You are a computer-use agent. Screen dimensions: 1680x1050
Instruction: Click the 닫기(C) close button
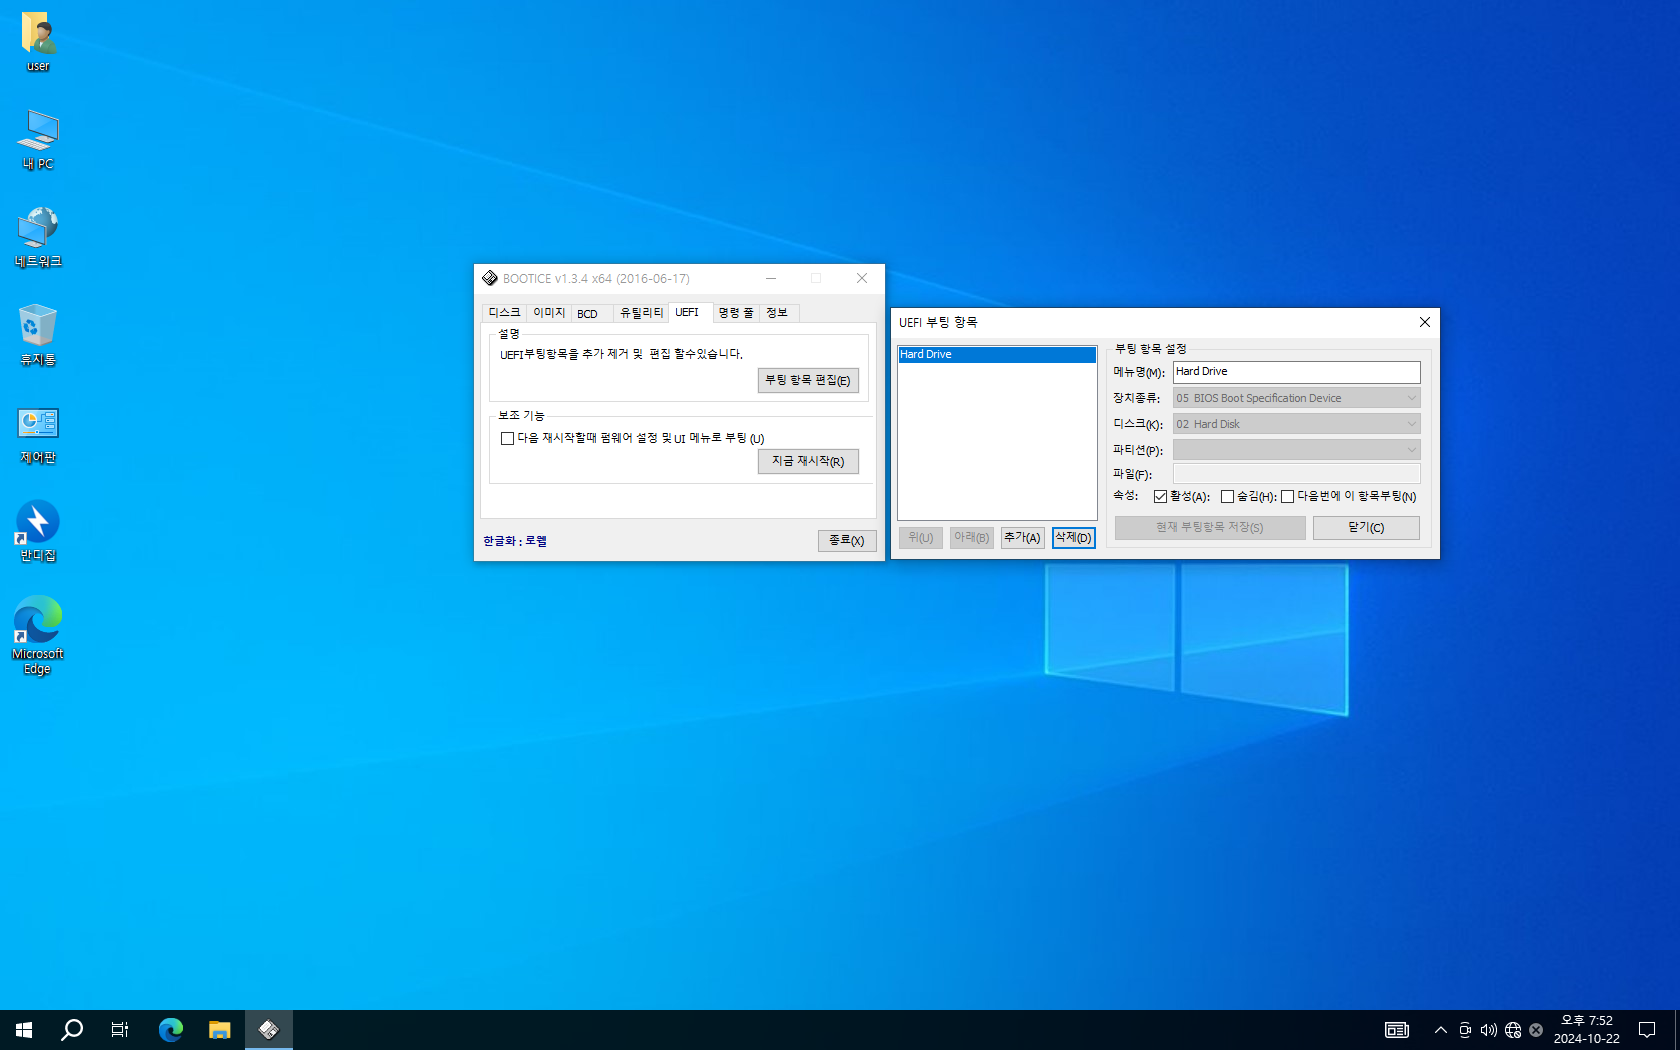tap(1366, 528)
